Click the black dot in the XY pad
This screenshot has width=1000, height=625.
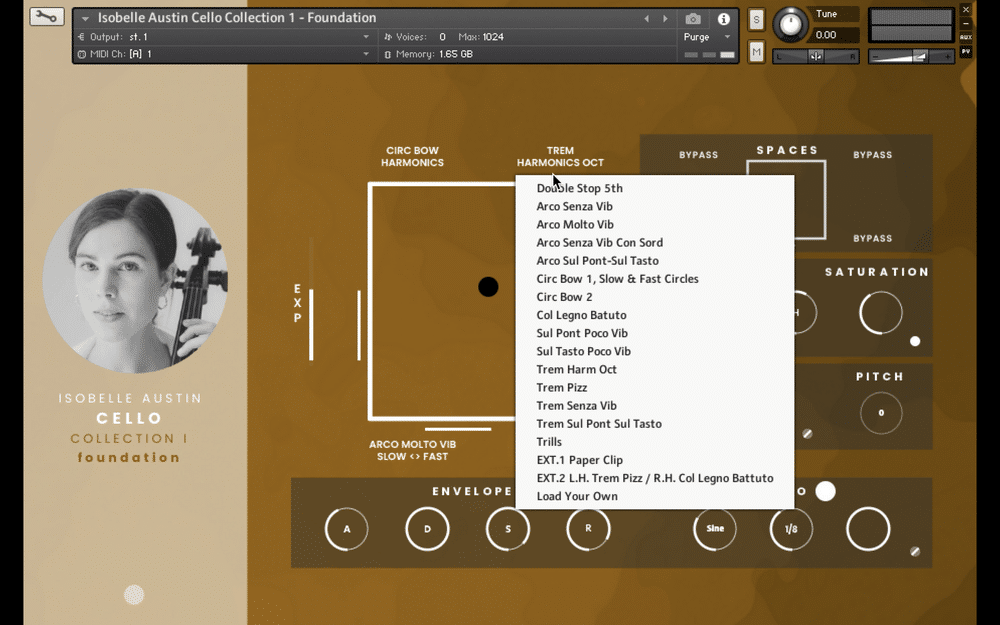coord(488,287)
